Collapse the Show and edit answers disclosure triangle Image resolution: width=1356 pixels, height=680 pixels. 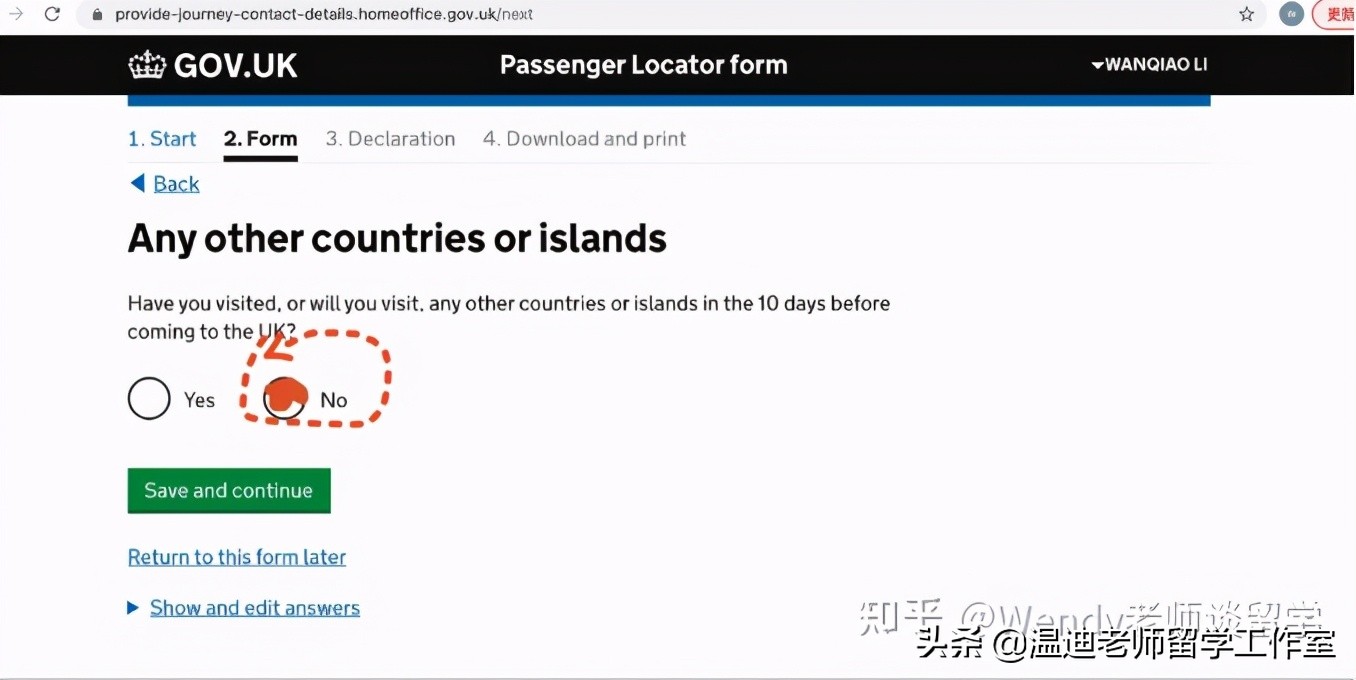[133, 606]
